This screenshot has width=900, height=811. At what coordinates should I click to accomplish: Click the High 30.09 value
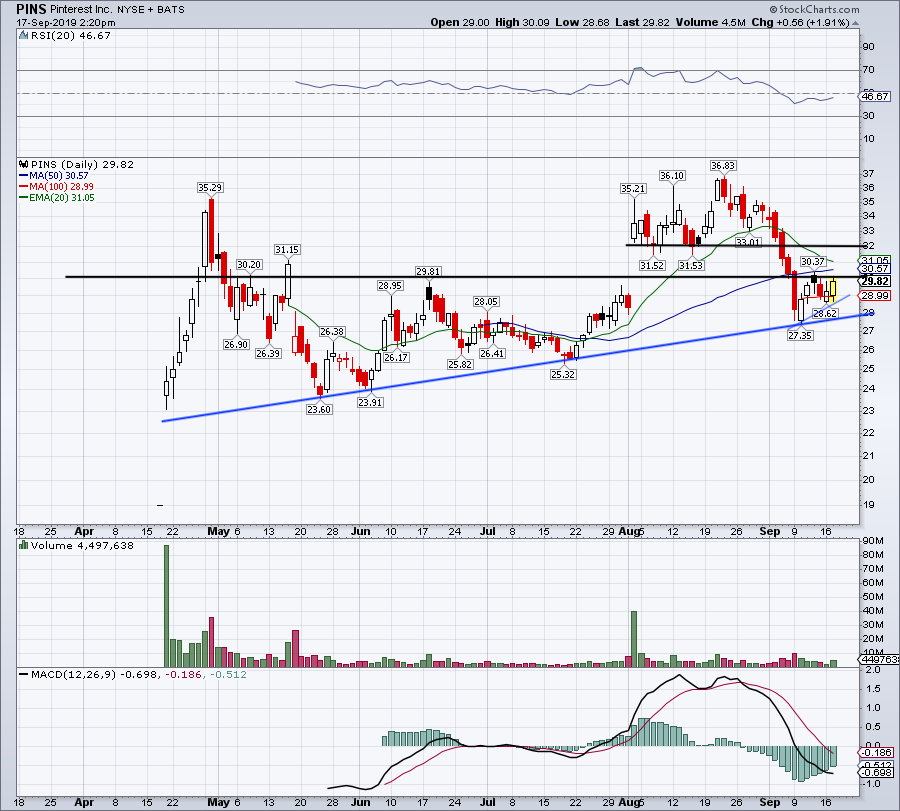click(522, 22)
